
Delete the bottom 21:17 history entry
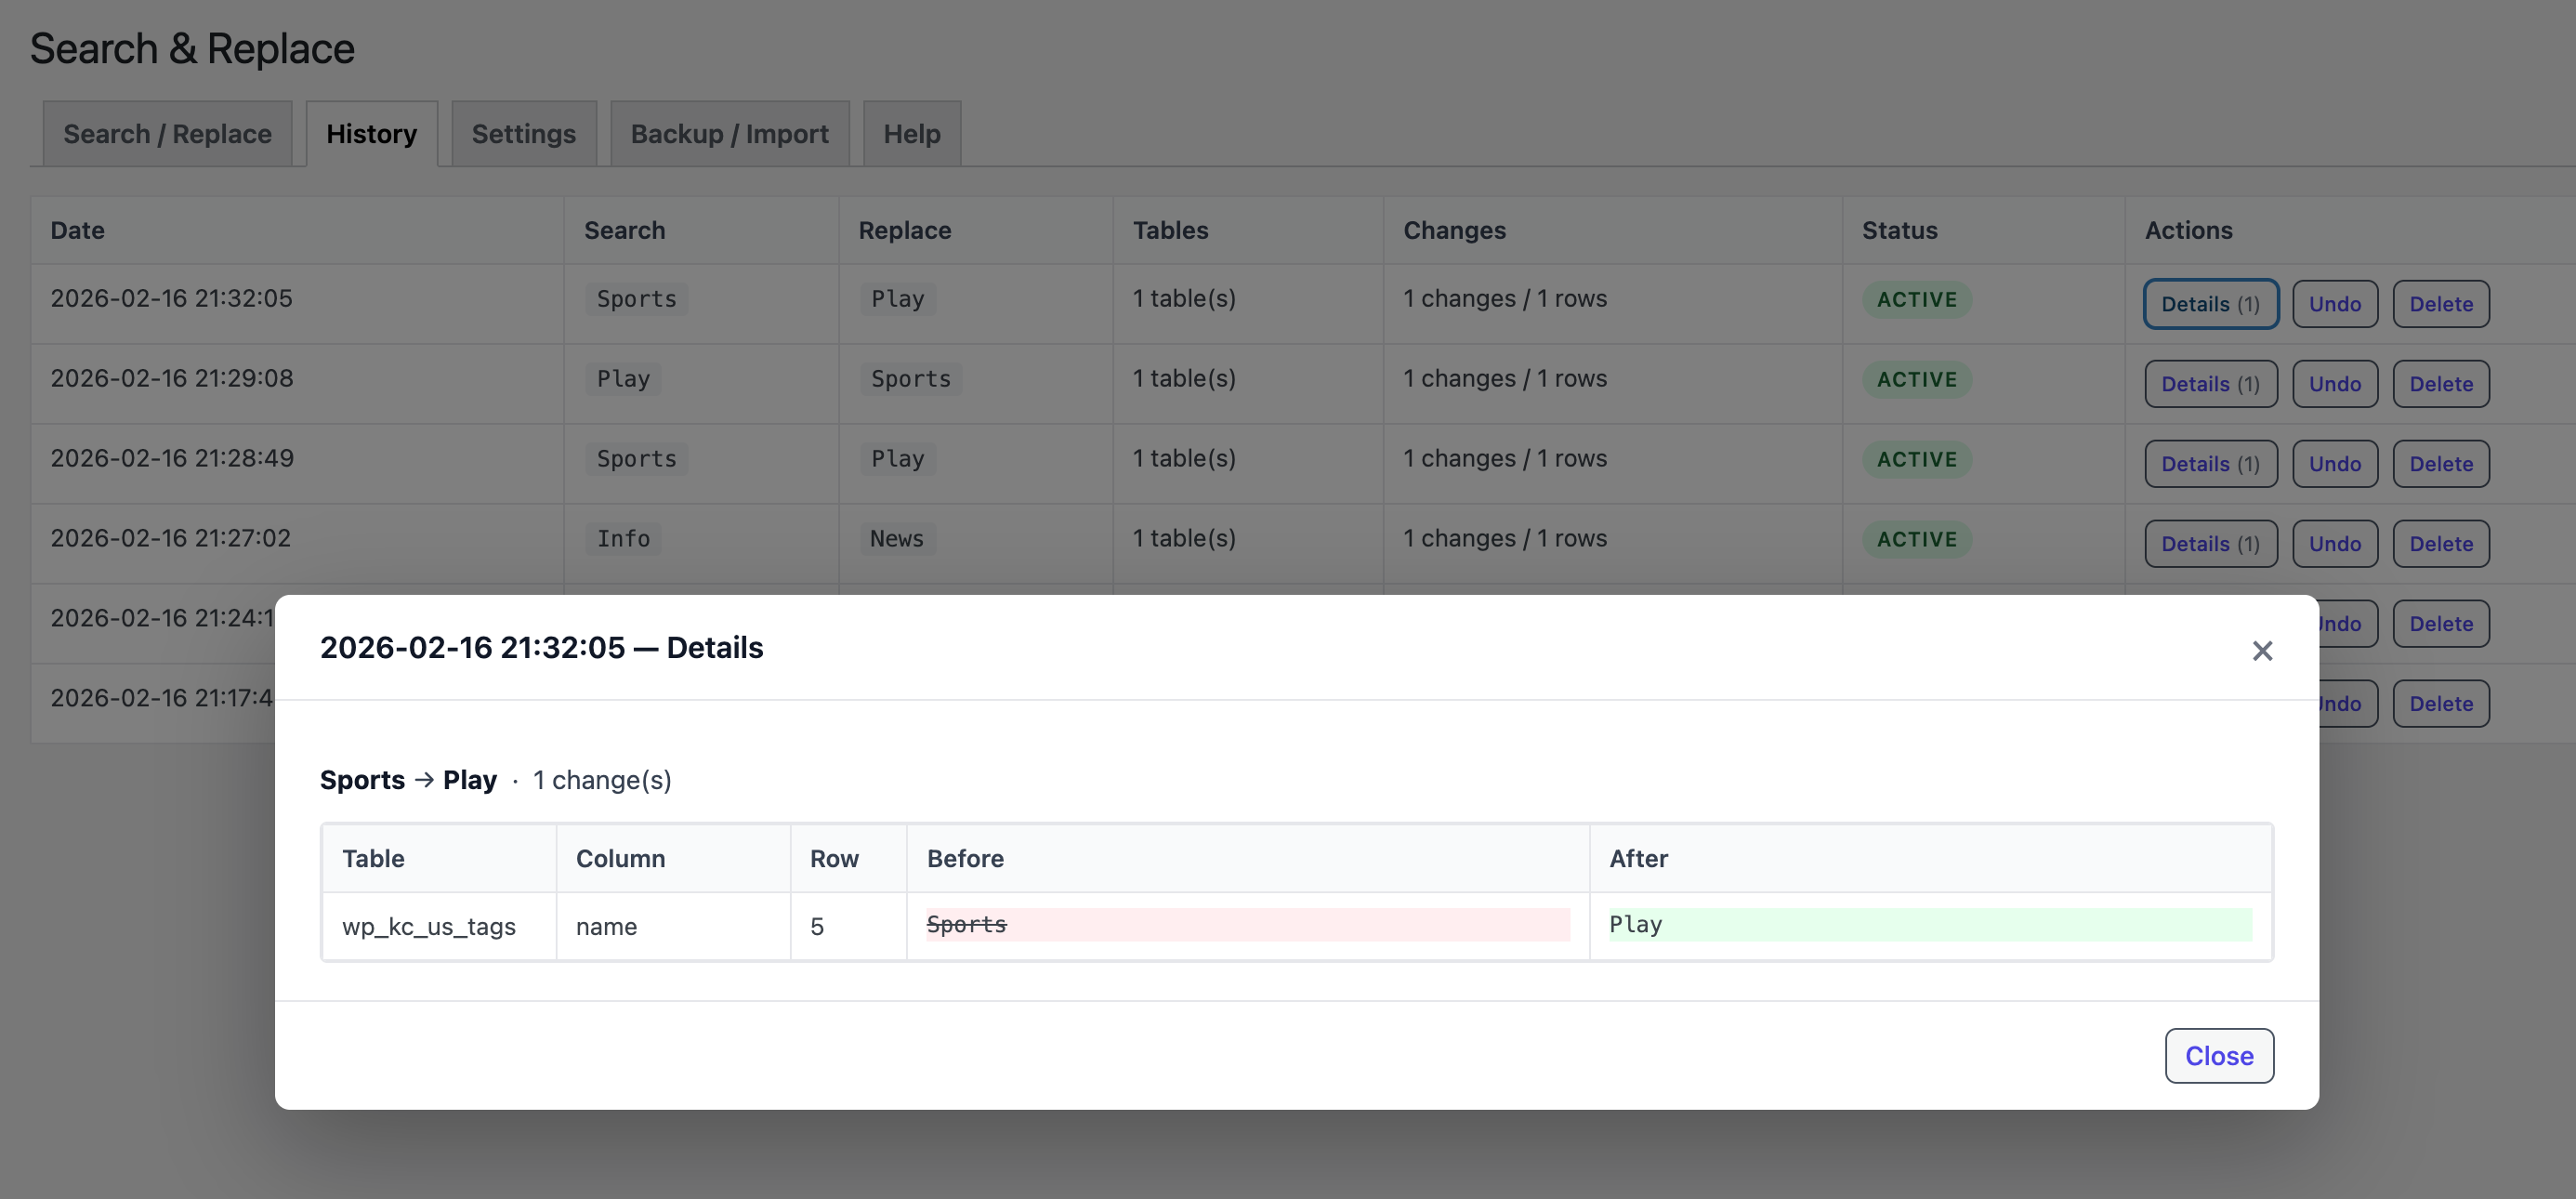pos(2440,703)
